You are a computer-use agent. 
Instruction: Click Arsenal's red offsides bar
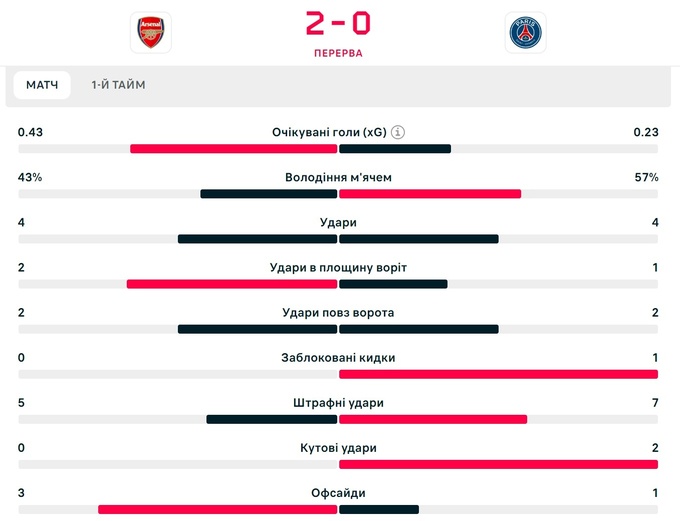[217, 509]
